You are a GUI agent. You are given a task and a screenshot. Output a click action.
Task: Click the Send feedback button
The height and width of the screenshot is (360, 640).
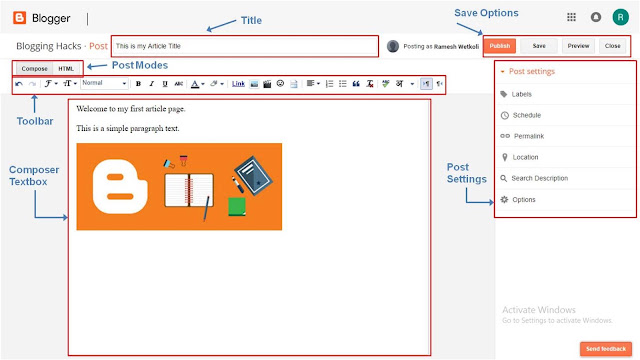606,349
